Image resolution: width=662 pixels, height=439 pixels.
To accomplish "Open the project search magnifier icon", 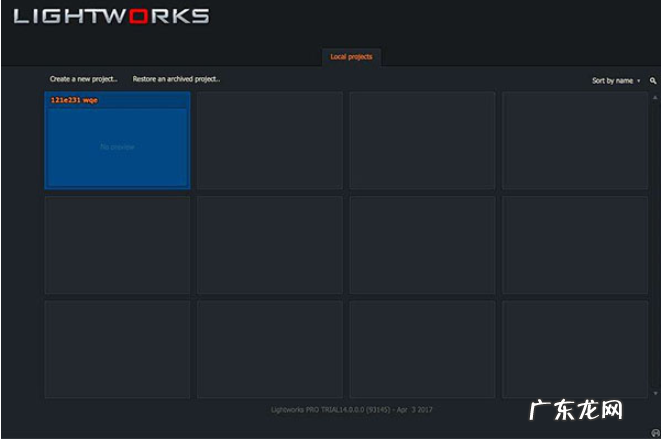I will [653, 80].
